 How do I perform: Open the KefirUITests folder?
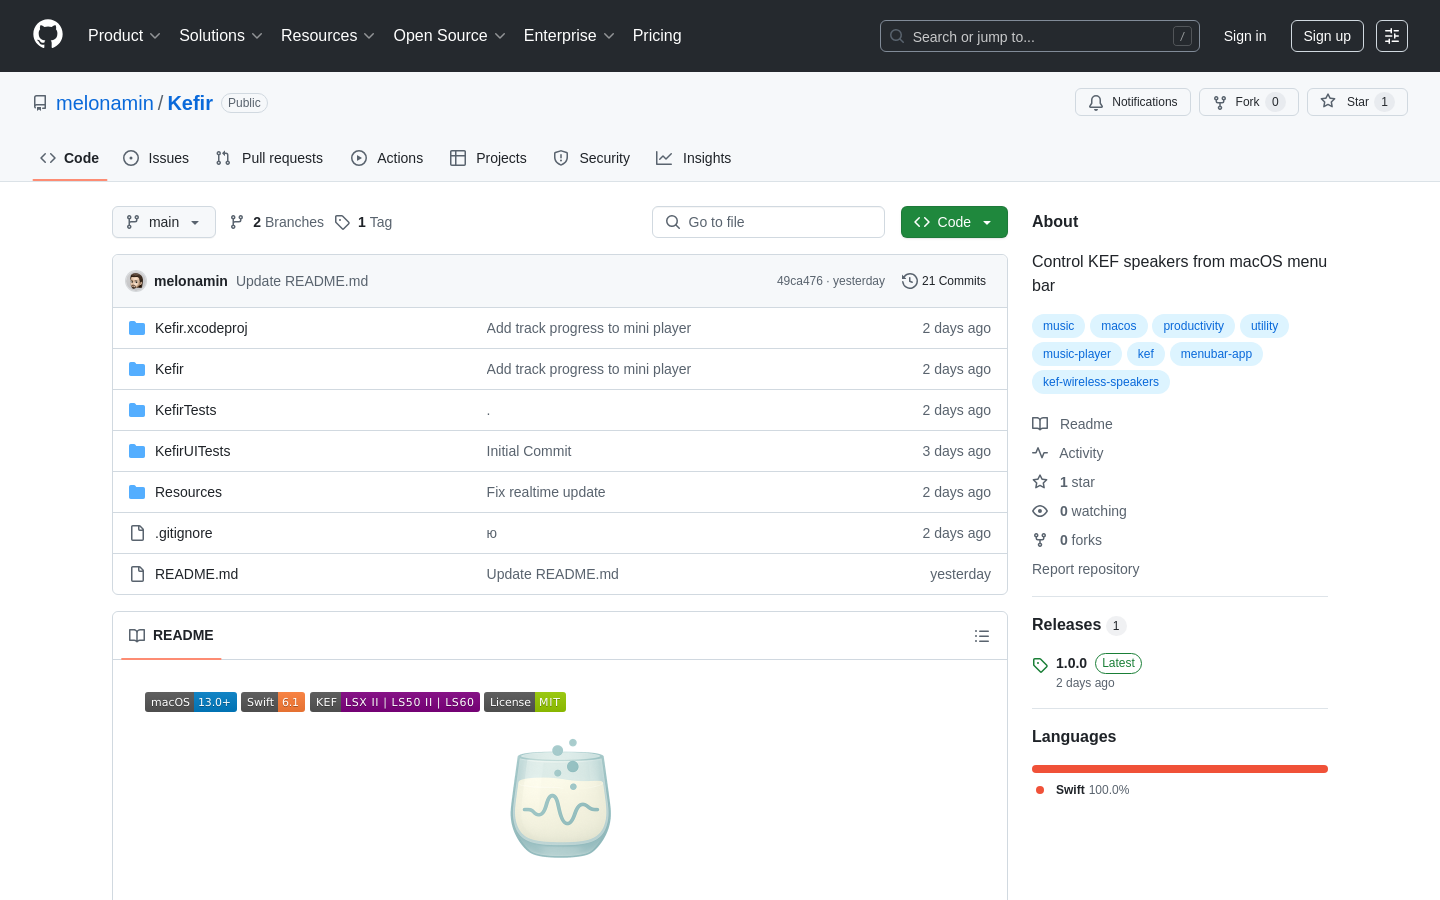193,451
